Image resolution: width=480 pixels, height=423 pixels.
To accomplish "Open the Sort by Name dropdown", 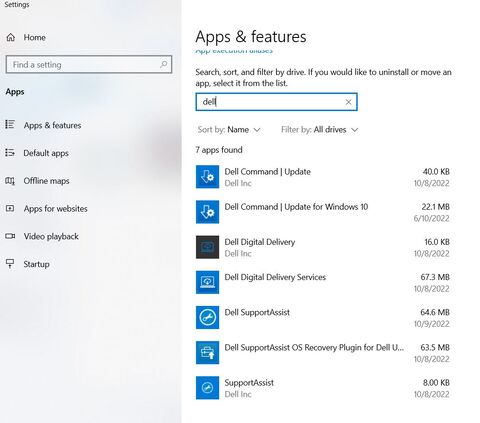I will [x=229, y=130].
